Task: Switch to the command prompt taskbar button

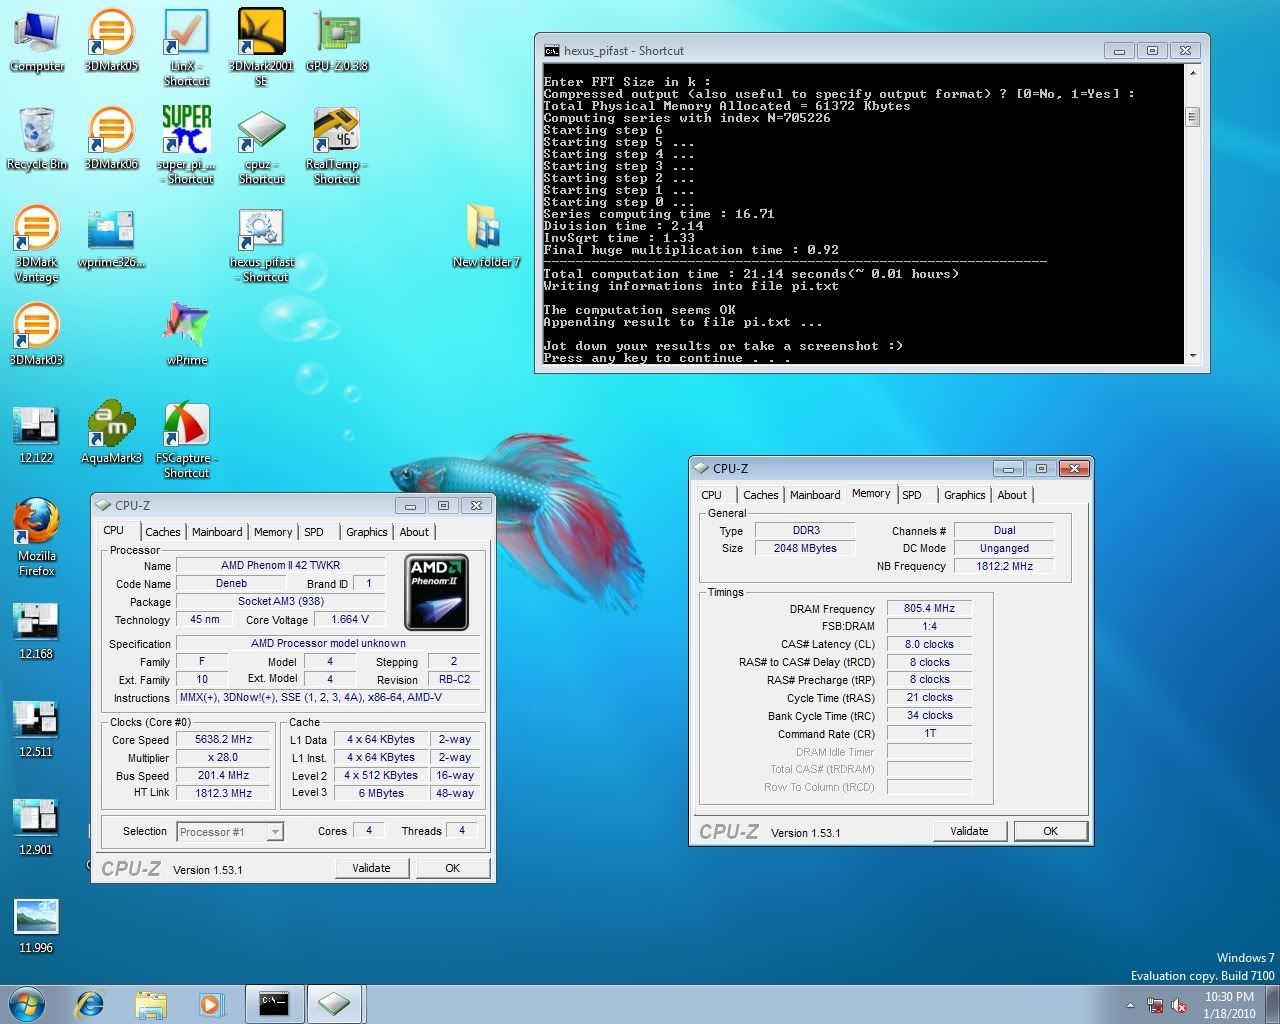Action: [x=274, y=1004]
